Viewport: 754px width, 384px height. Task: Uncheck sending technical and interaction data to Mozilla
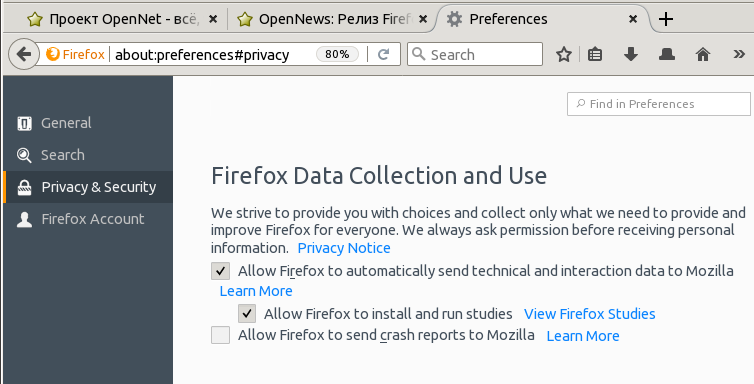point(220,271)
